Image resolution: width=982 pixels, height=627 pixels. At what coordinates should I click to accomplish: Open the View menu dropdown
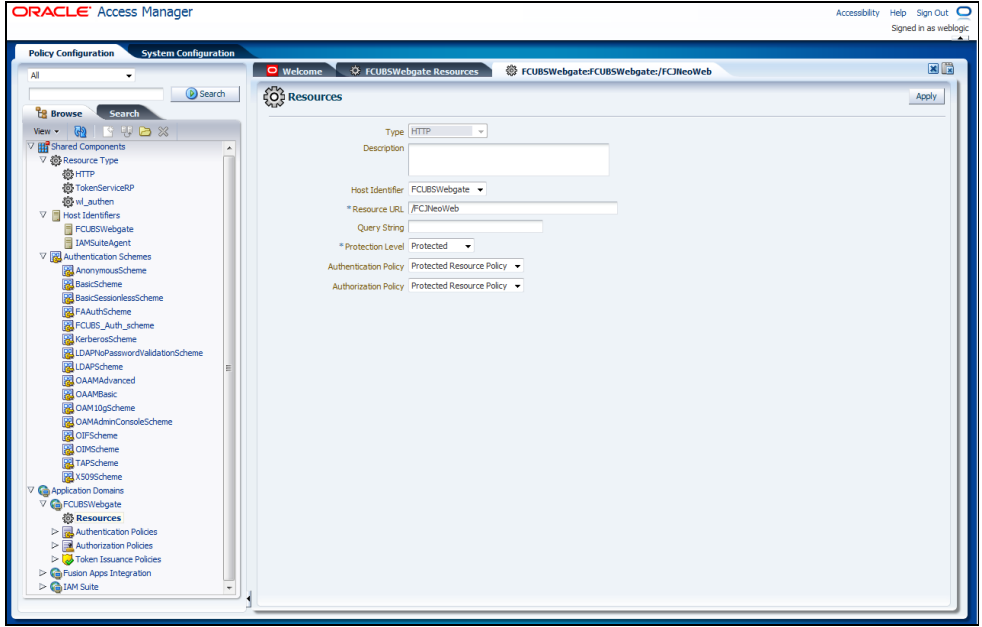click(46, 132)
